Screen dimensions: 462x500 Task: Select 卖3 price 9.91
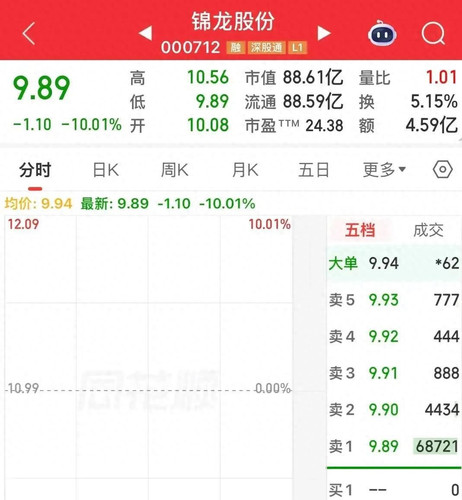click(x=383, y=373)
